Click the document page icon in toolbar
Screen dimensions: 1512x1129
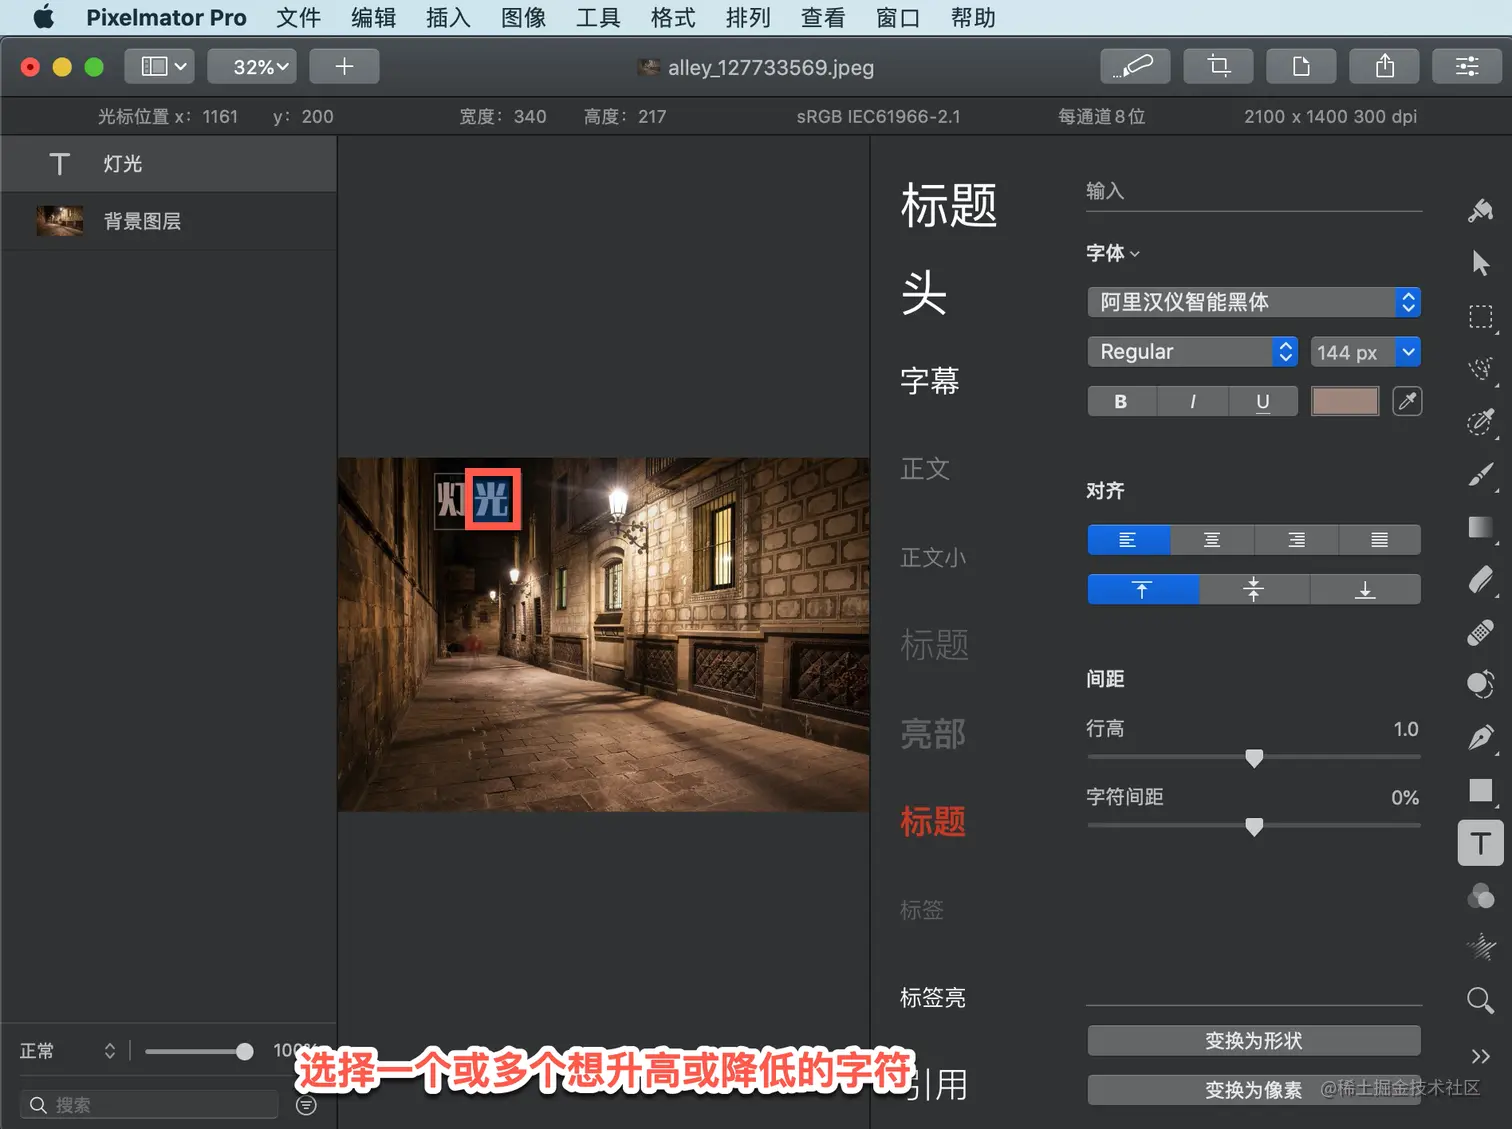1301,66
